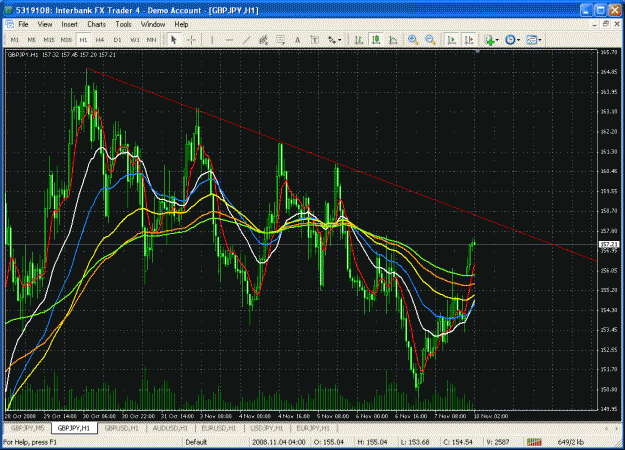Click the application icon beside File menu
Screen dimensions: 625x450
(x=10, y=24)
